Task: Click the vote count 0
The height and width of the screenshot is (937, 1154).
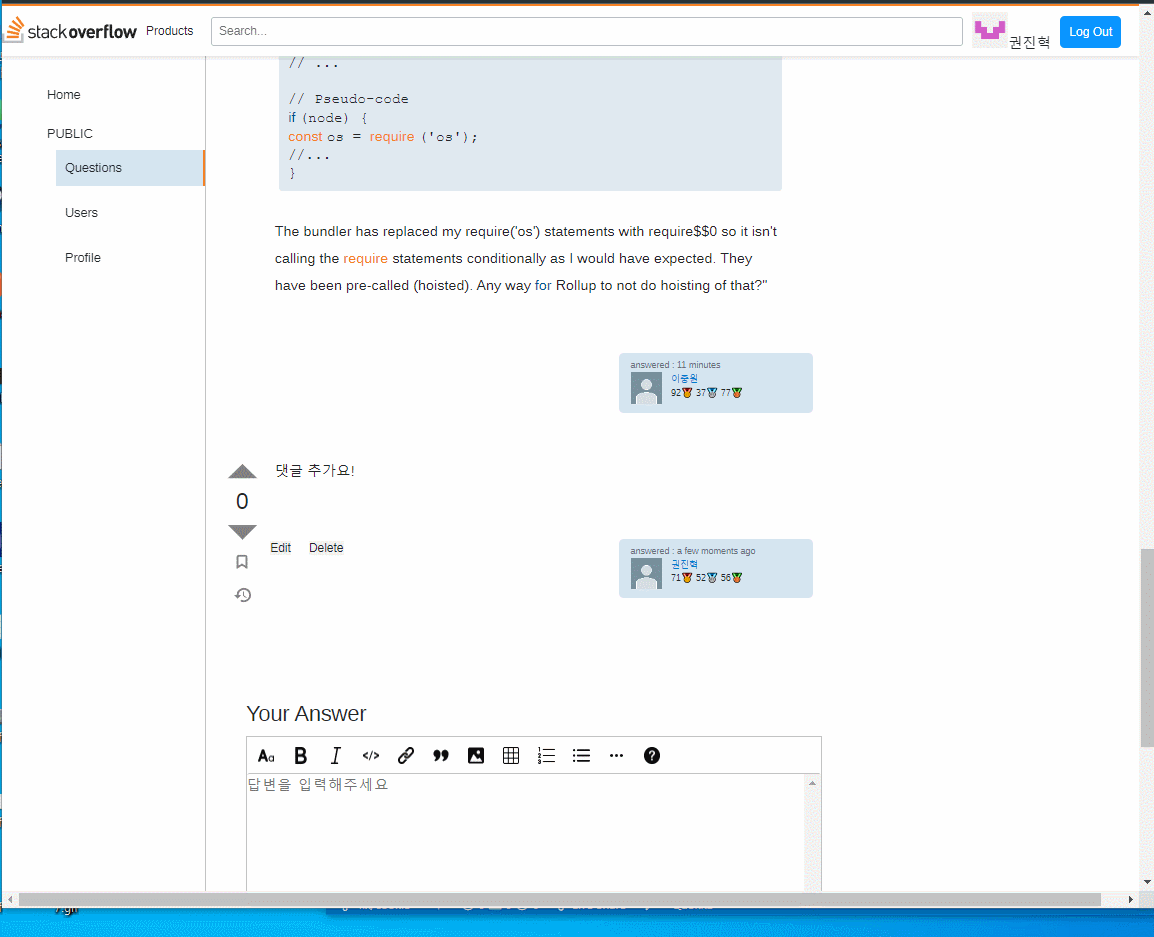Action: [x=242, y=501]
